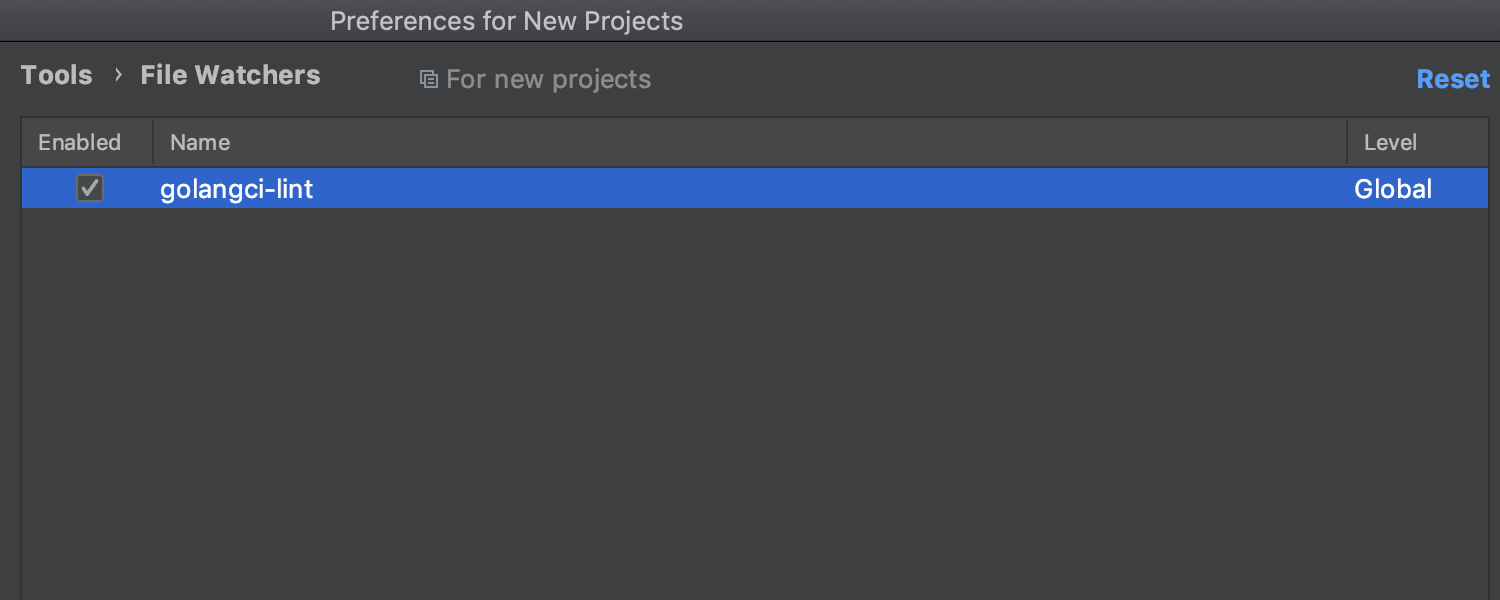This screenshot has height=600, width=1500.
Task: Go to the Tools breadcrumb
Action: point(57,75)
